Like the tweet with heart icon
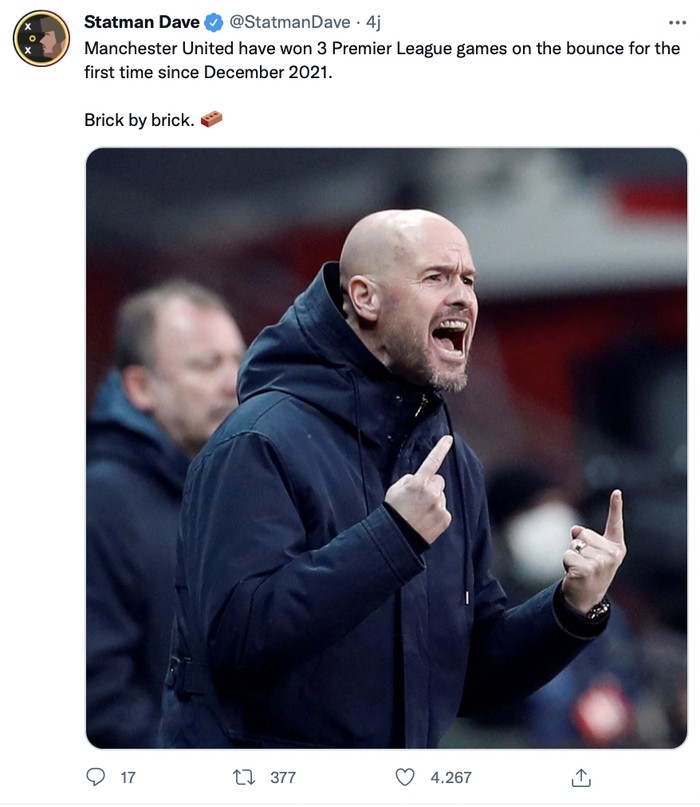The image size is (700, 807). 405,777
